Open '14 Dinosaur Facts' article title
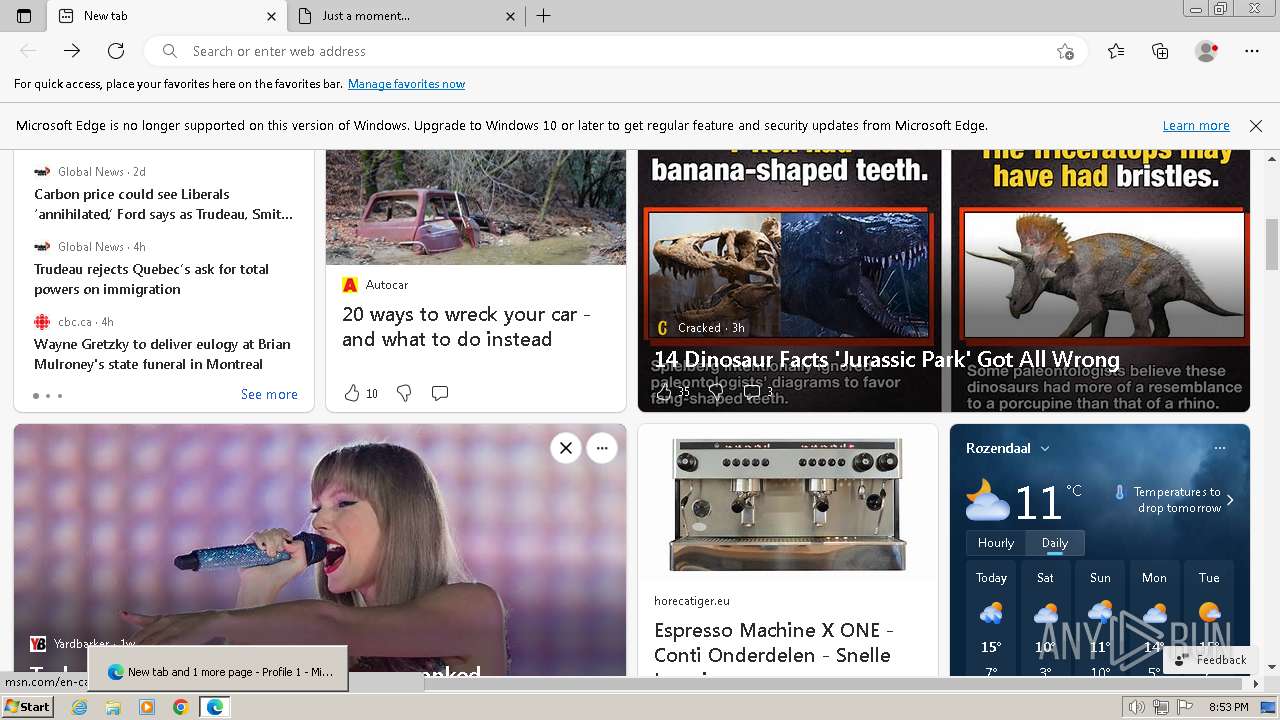The height and width of the screenshot is (720, 1280). pos(886,360)
